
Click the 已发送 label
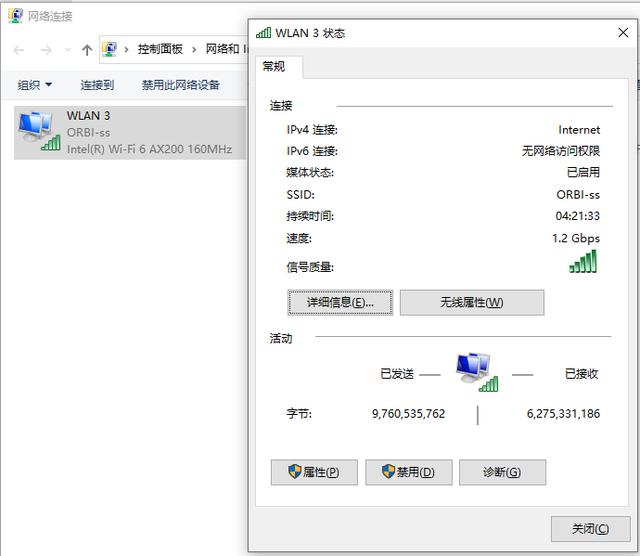397,374
